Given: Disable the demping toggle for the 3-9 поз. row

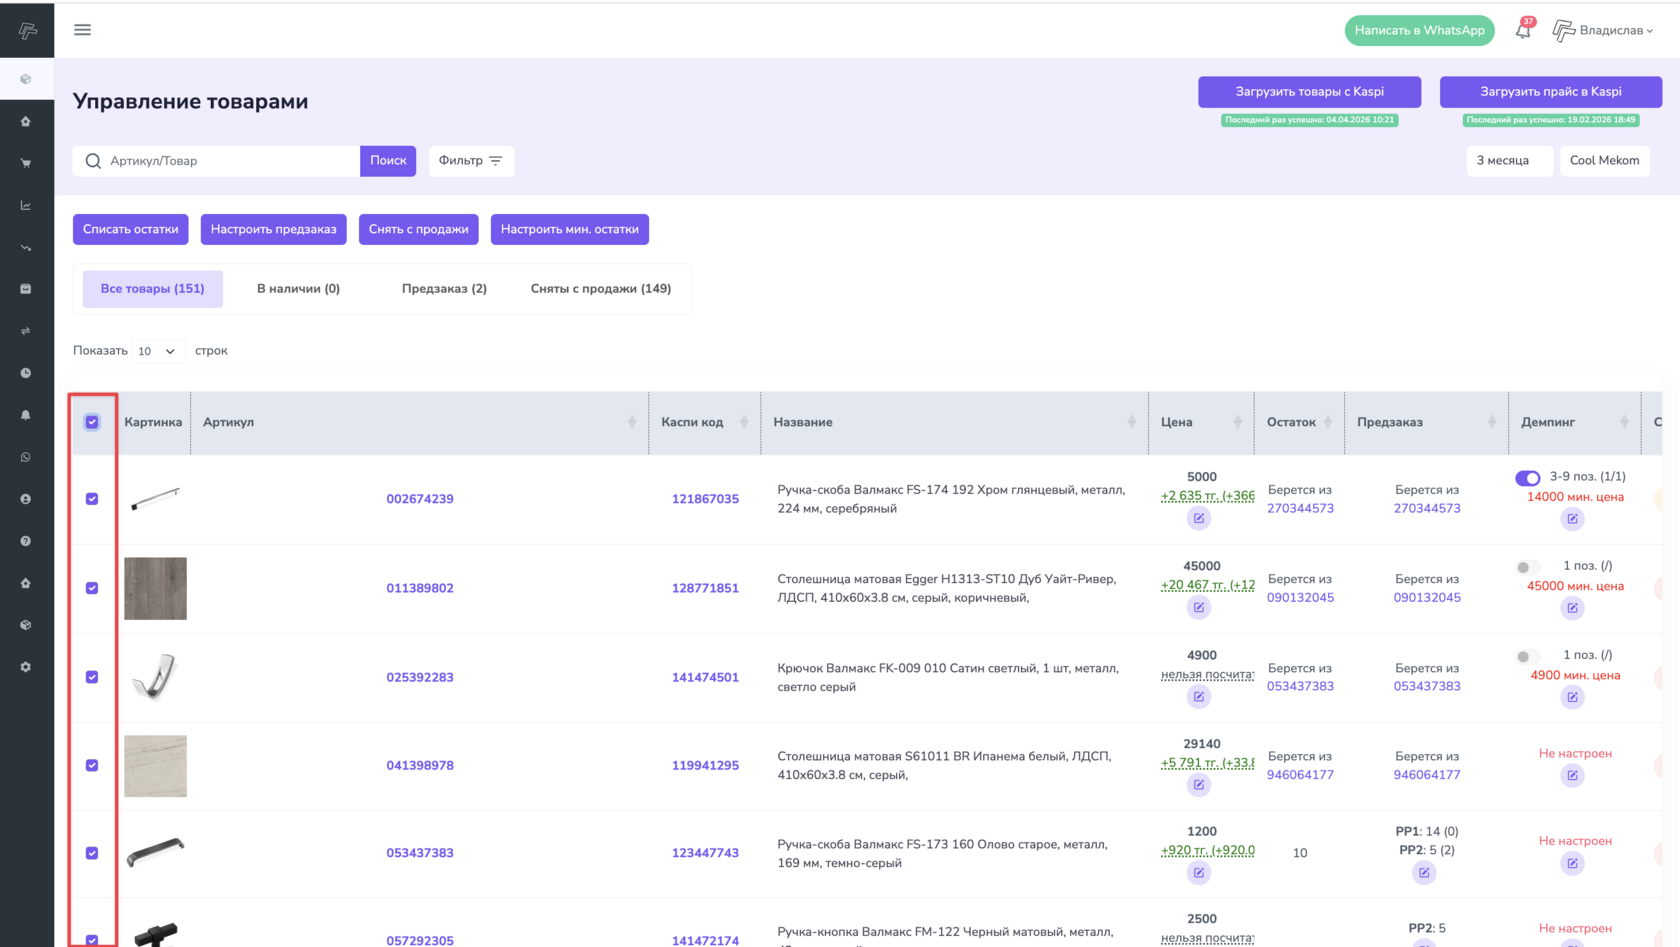Looking at the screenshot, I should [x=1527, y=478].
